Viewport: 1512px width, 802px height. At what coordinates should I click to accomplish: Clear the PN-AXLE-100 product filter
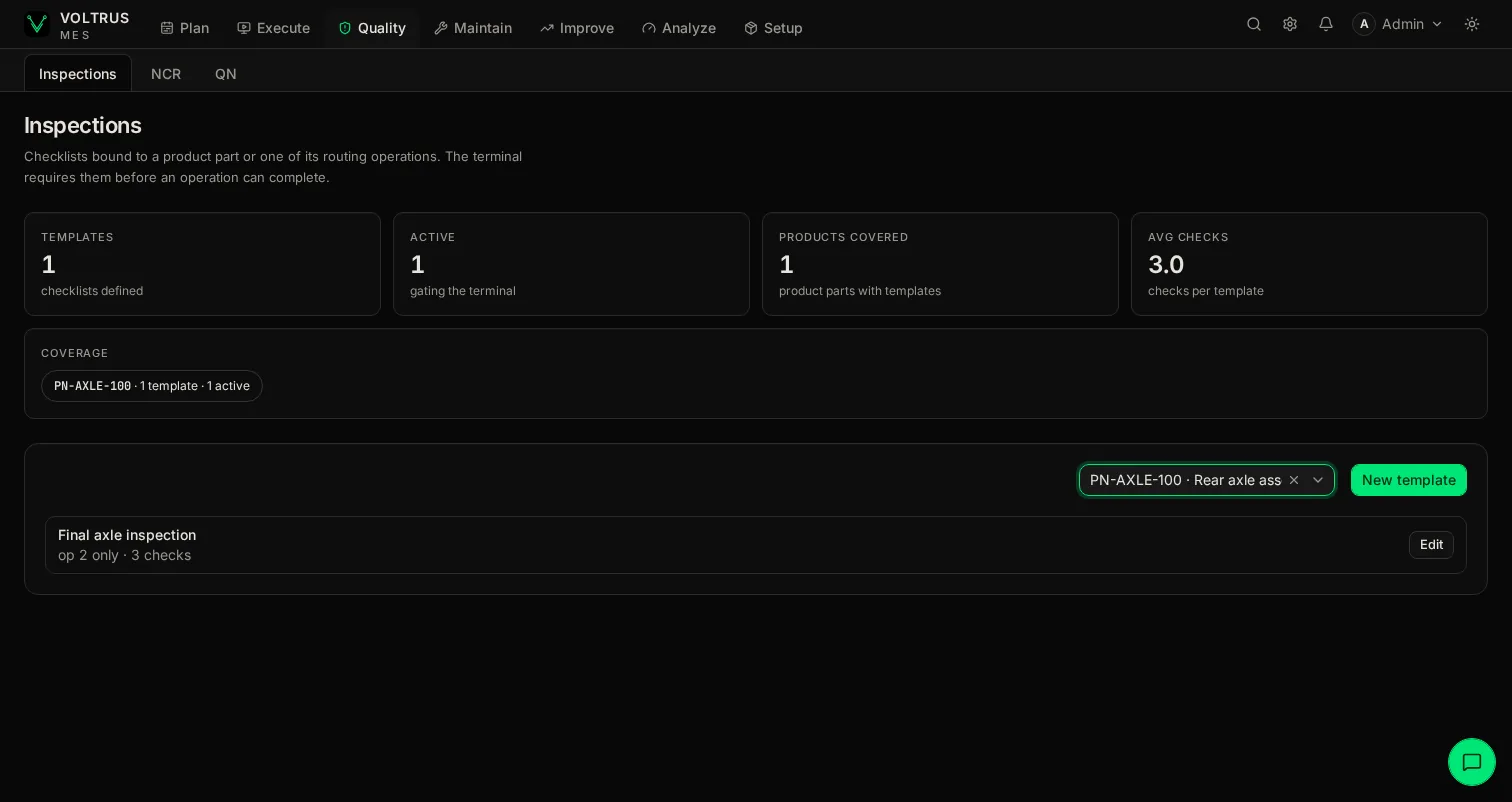click(1294, 480)
